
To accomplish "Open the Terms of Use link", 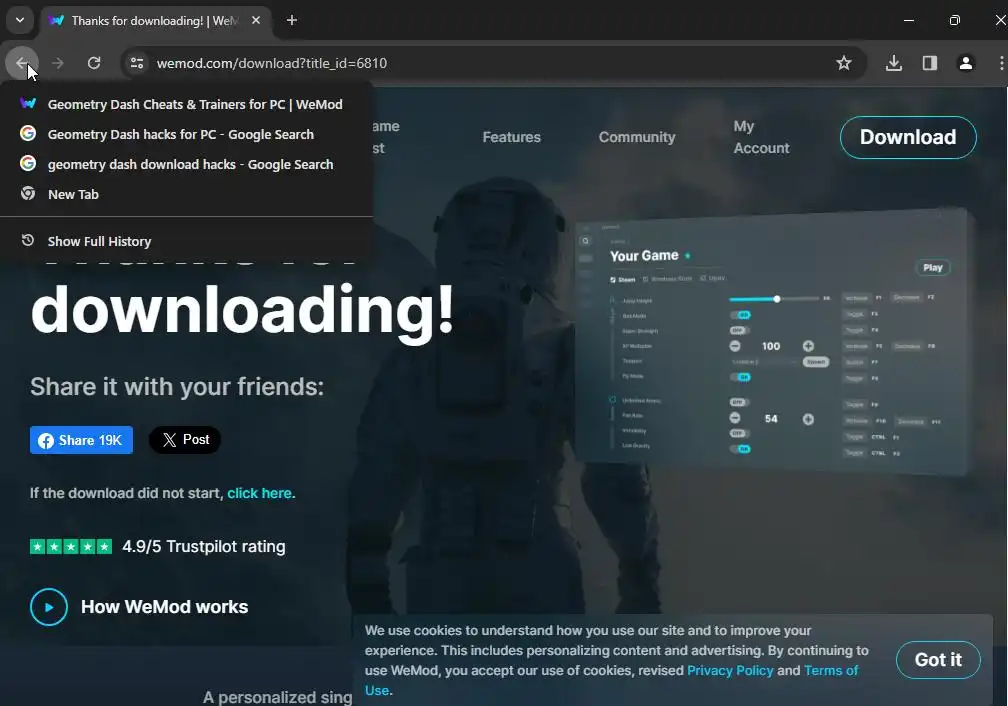I will click(x=831, y=670).
